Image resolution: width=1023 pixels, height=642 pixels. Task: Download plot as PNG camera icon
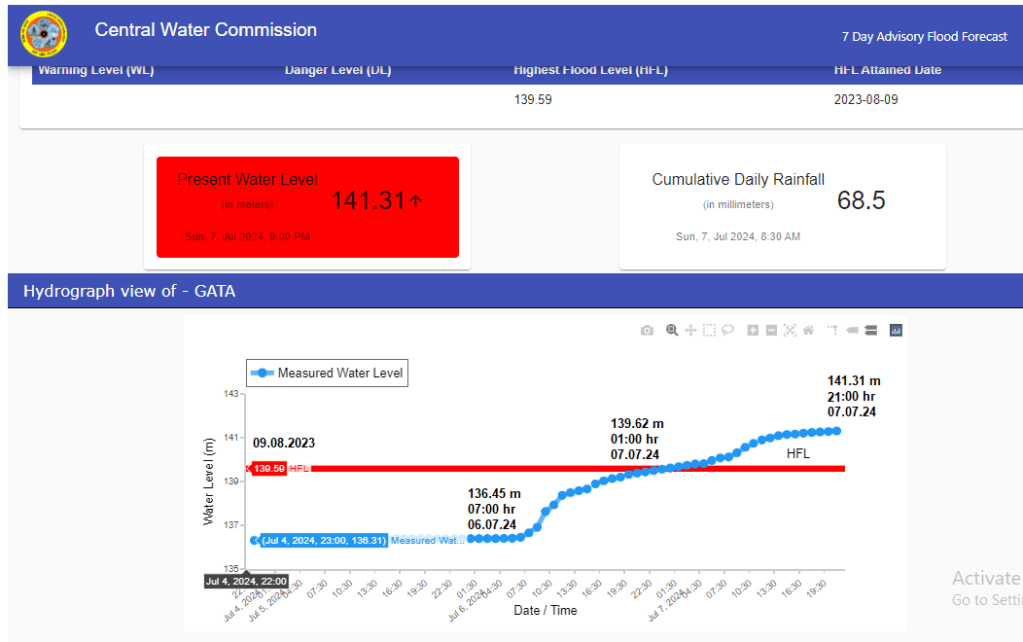(647, 331)
